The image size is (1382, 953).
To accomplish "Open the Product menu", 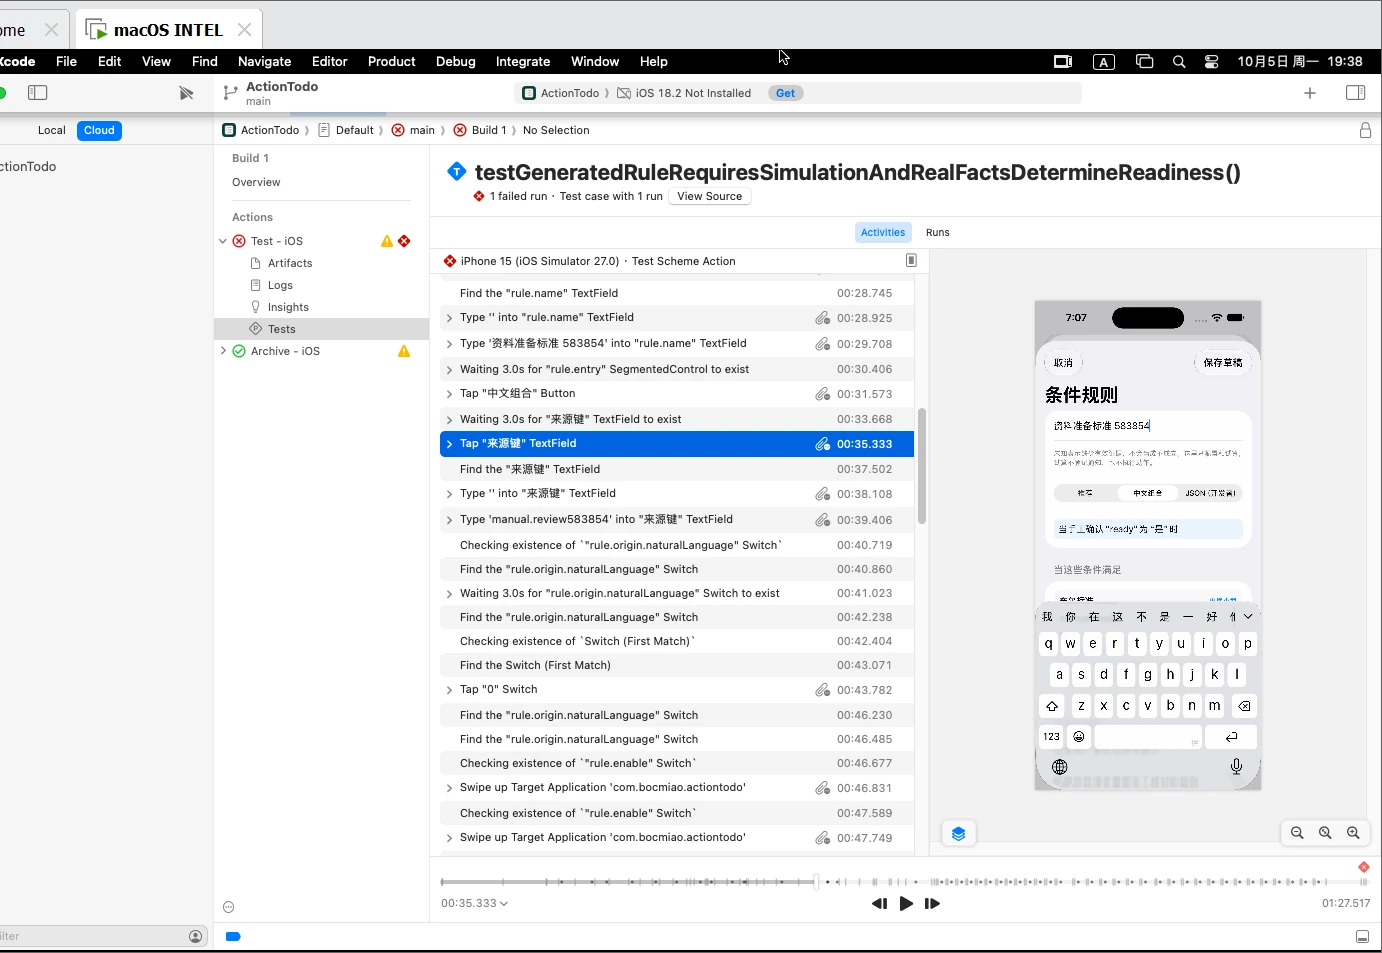I will 391,61.
